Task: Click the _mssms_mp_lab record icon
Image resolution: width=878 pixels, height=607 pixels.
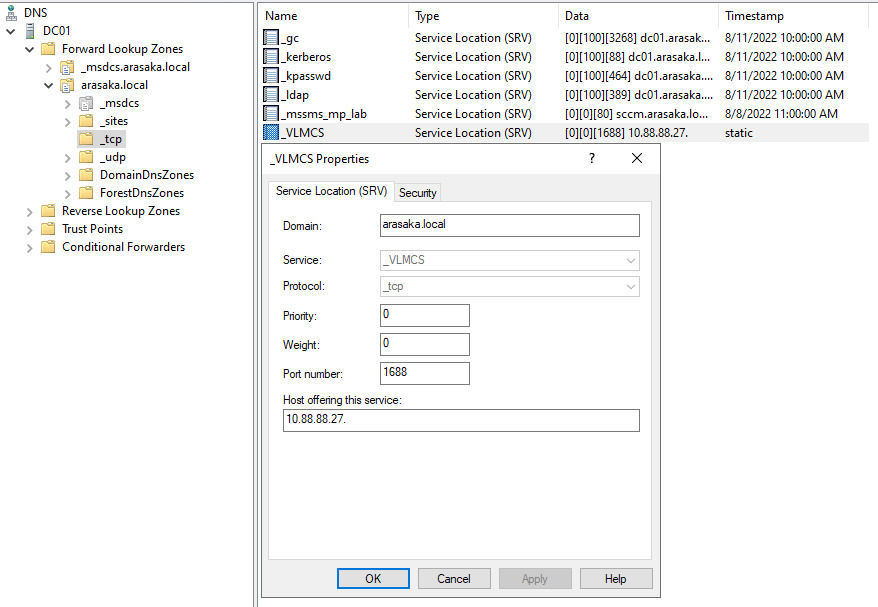Action: pyautogui.click(x=270, y=114)
